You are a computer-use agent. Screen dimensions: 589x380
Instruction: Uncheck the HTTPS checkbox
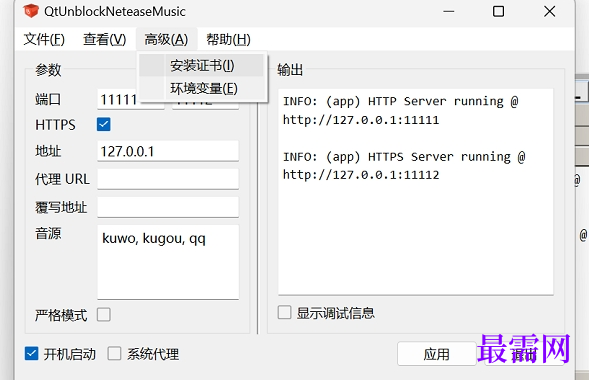coord(104,124)
